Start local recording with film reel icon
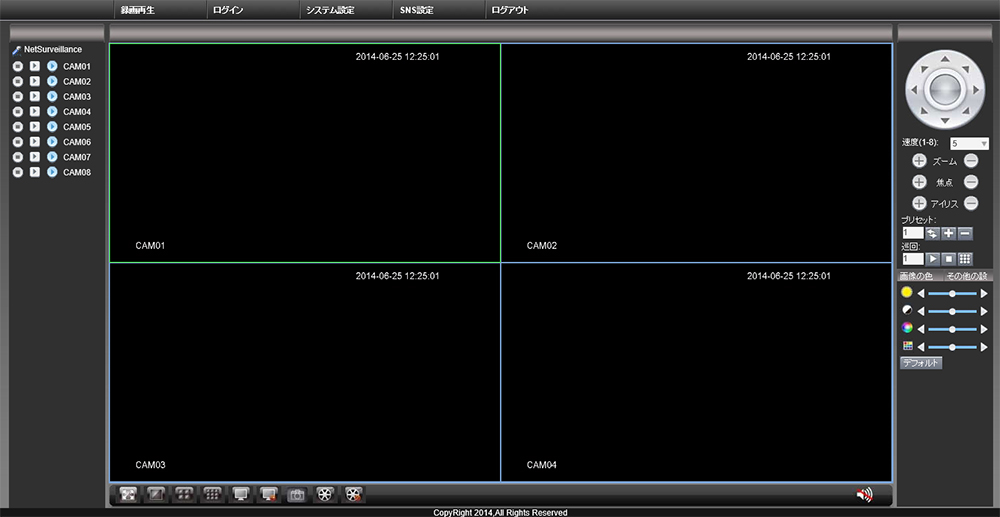This screenshot has width=1000, height=517. [x=325, y=494]
